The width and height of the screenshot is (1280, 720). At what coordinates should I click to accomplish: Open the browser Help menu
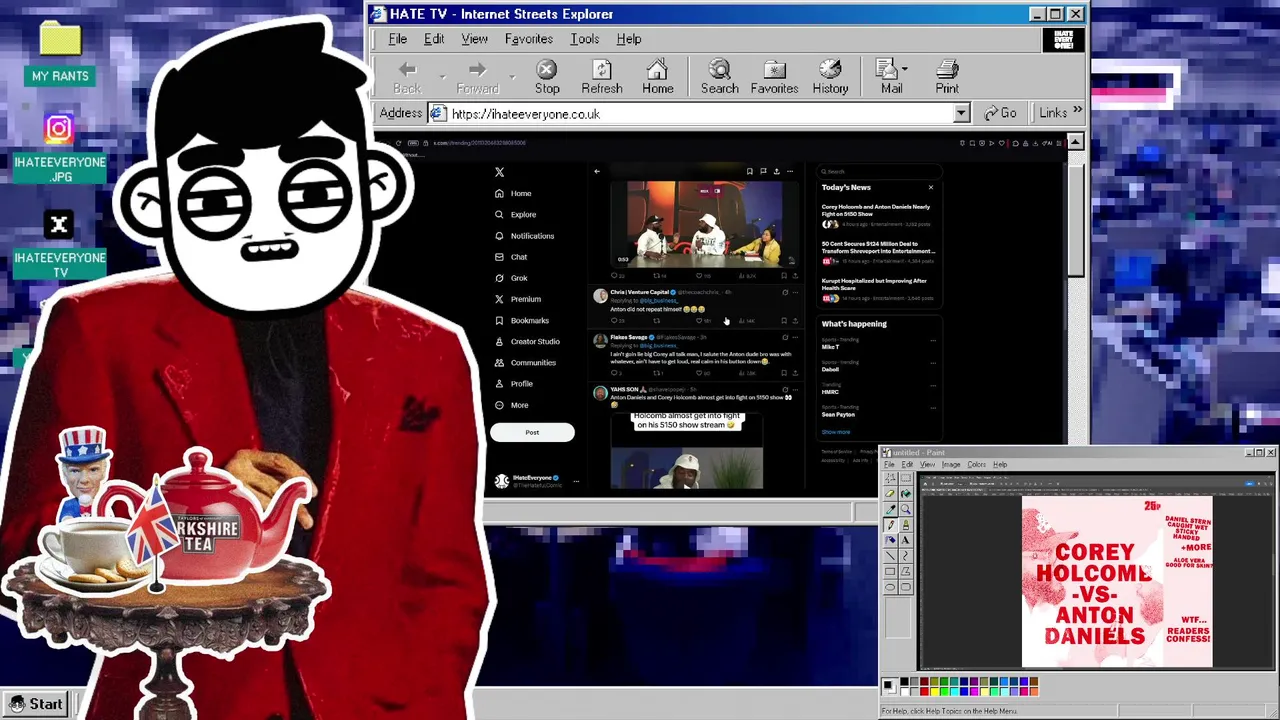pos(629,39)
